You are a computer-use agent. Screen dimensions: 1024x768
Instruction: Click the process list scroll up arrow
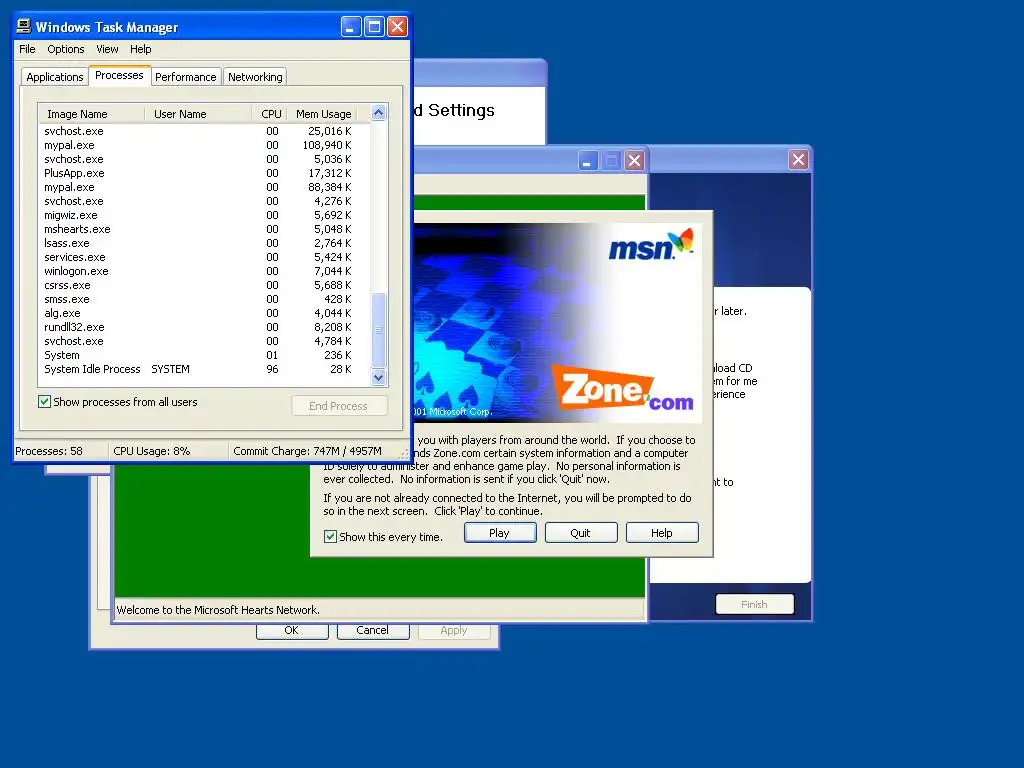coord(379,113)
